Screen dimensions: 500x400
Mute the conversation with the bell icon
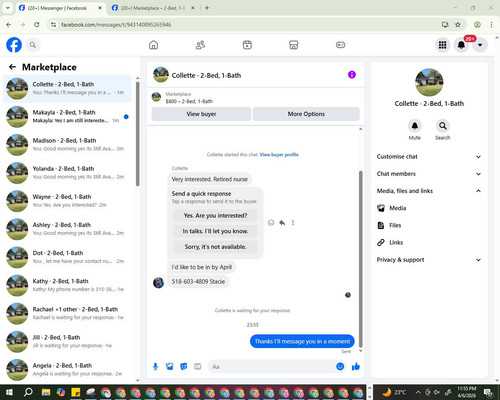[415, 126]
